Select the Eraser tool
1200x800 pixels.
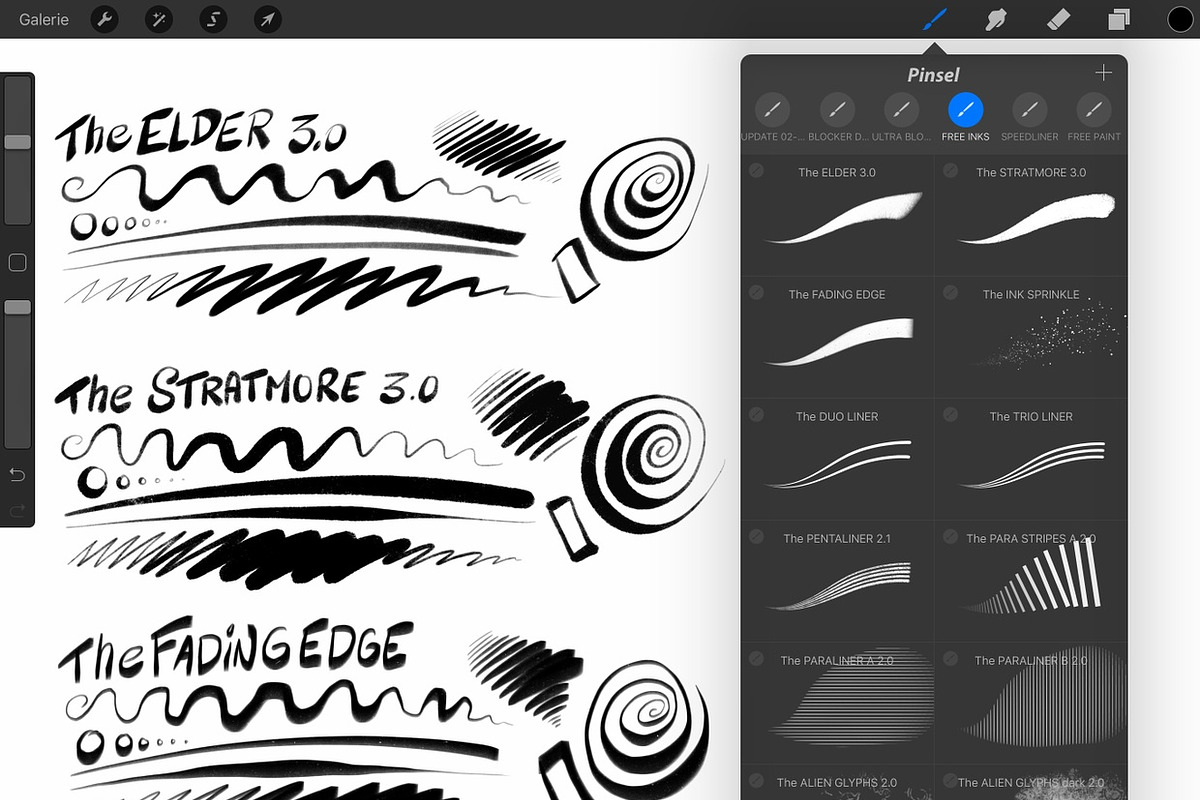[1058, 19]
